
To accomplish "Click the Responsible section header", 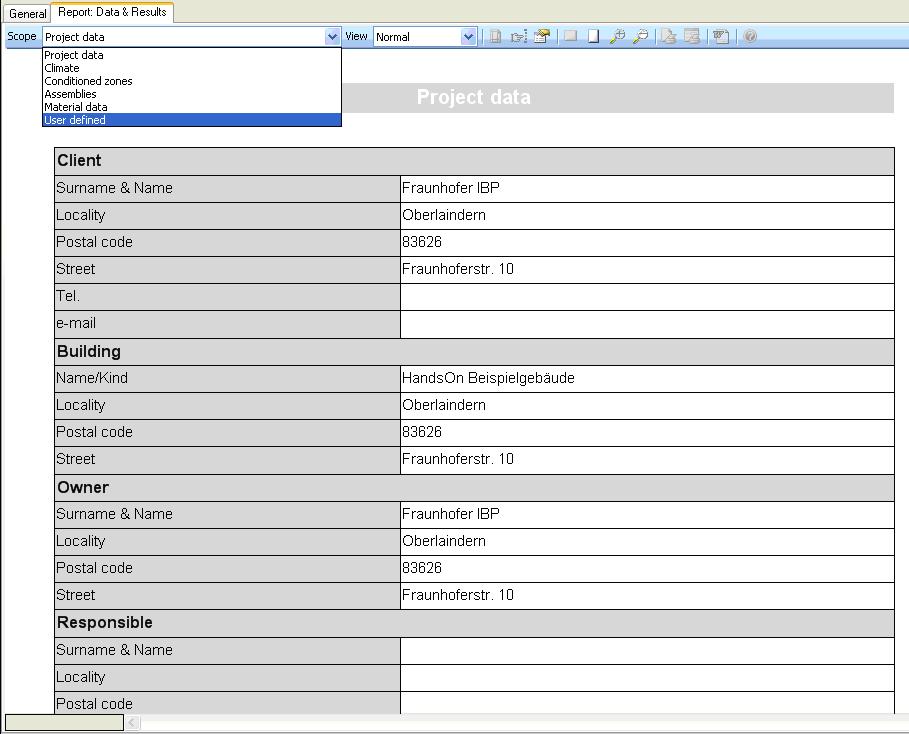I will click(474, 623).
